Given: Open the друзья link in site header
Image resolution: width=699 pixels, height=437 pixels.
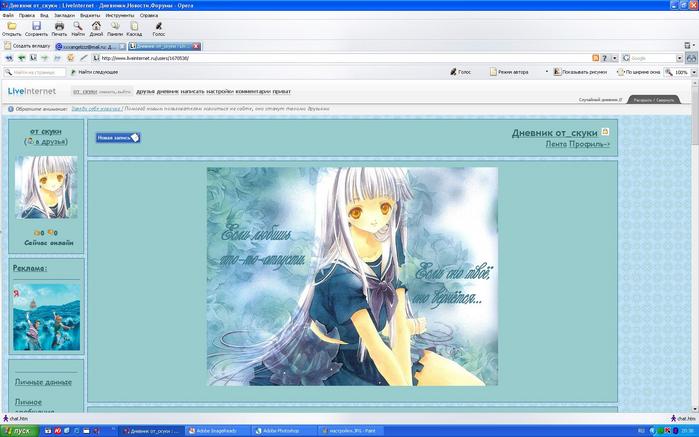Looking at the screenshot, I should point(145,91).
